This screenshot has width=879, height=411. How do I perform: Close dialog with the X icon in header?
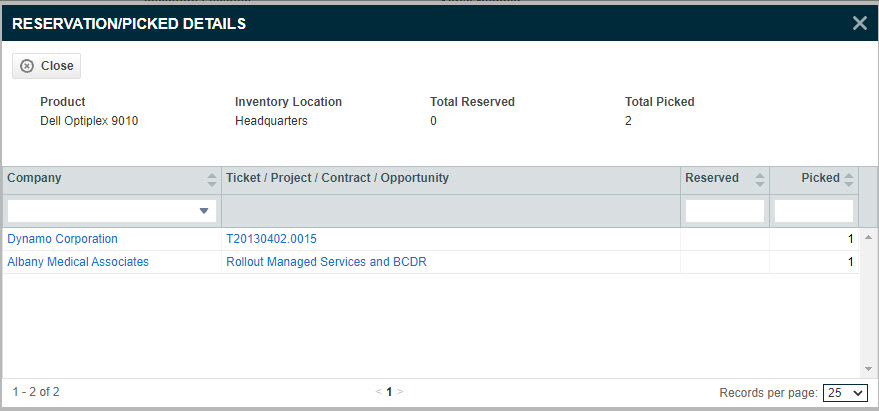point(859,23)
